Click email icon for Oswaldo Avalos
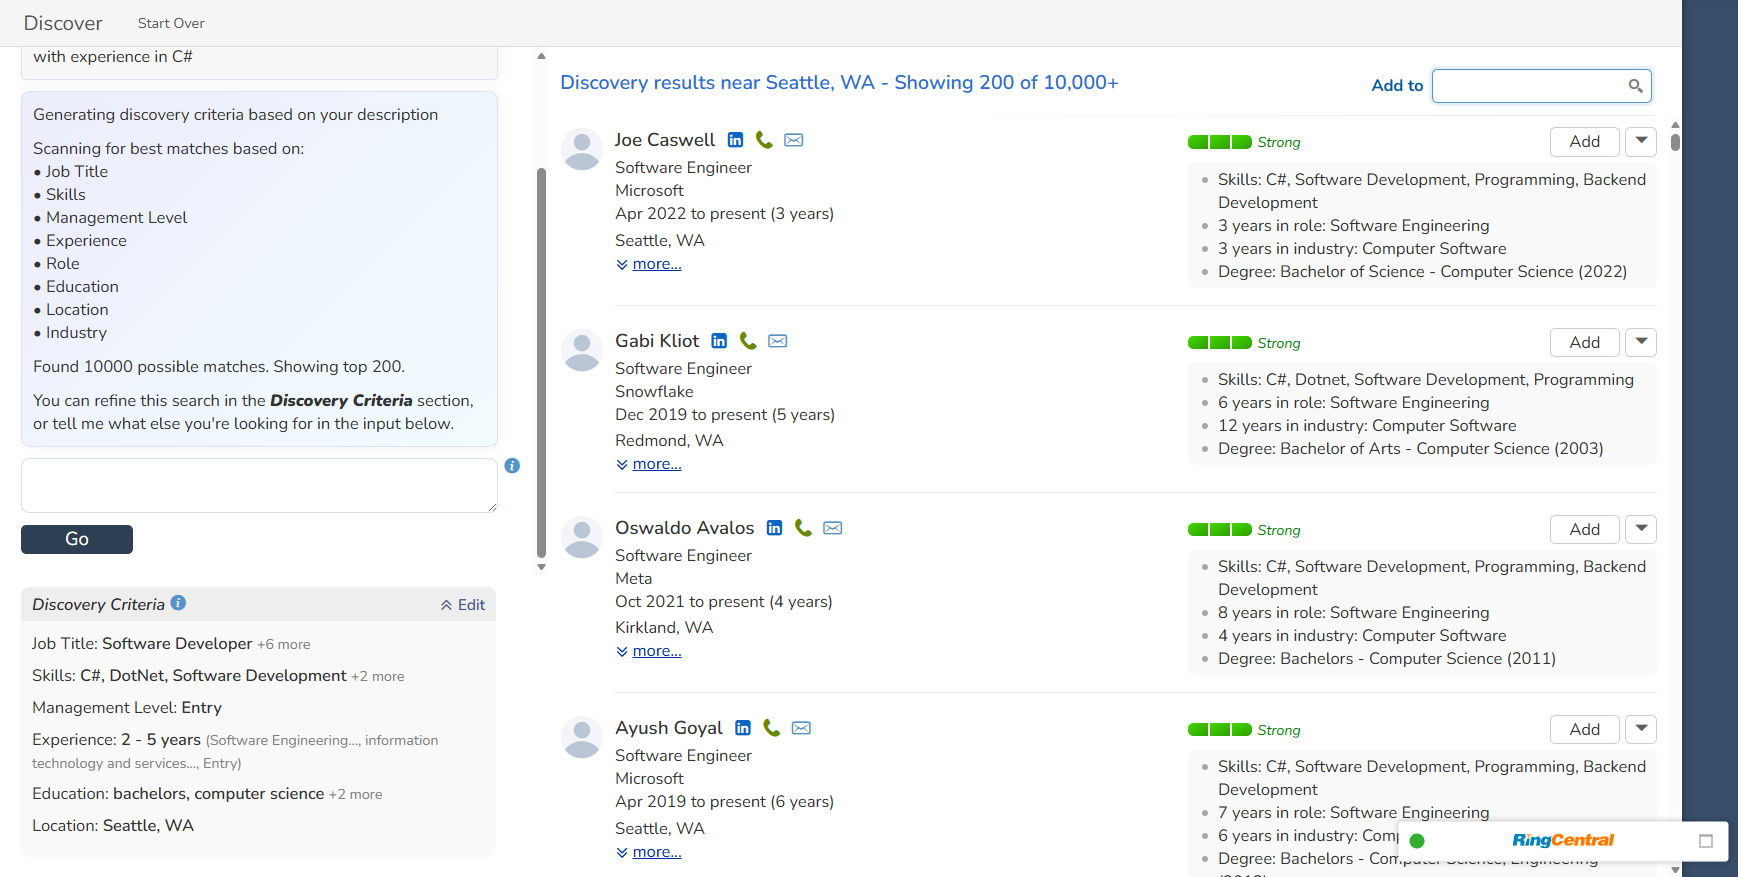 pos(832,528)
